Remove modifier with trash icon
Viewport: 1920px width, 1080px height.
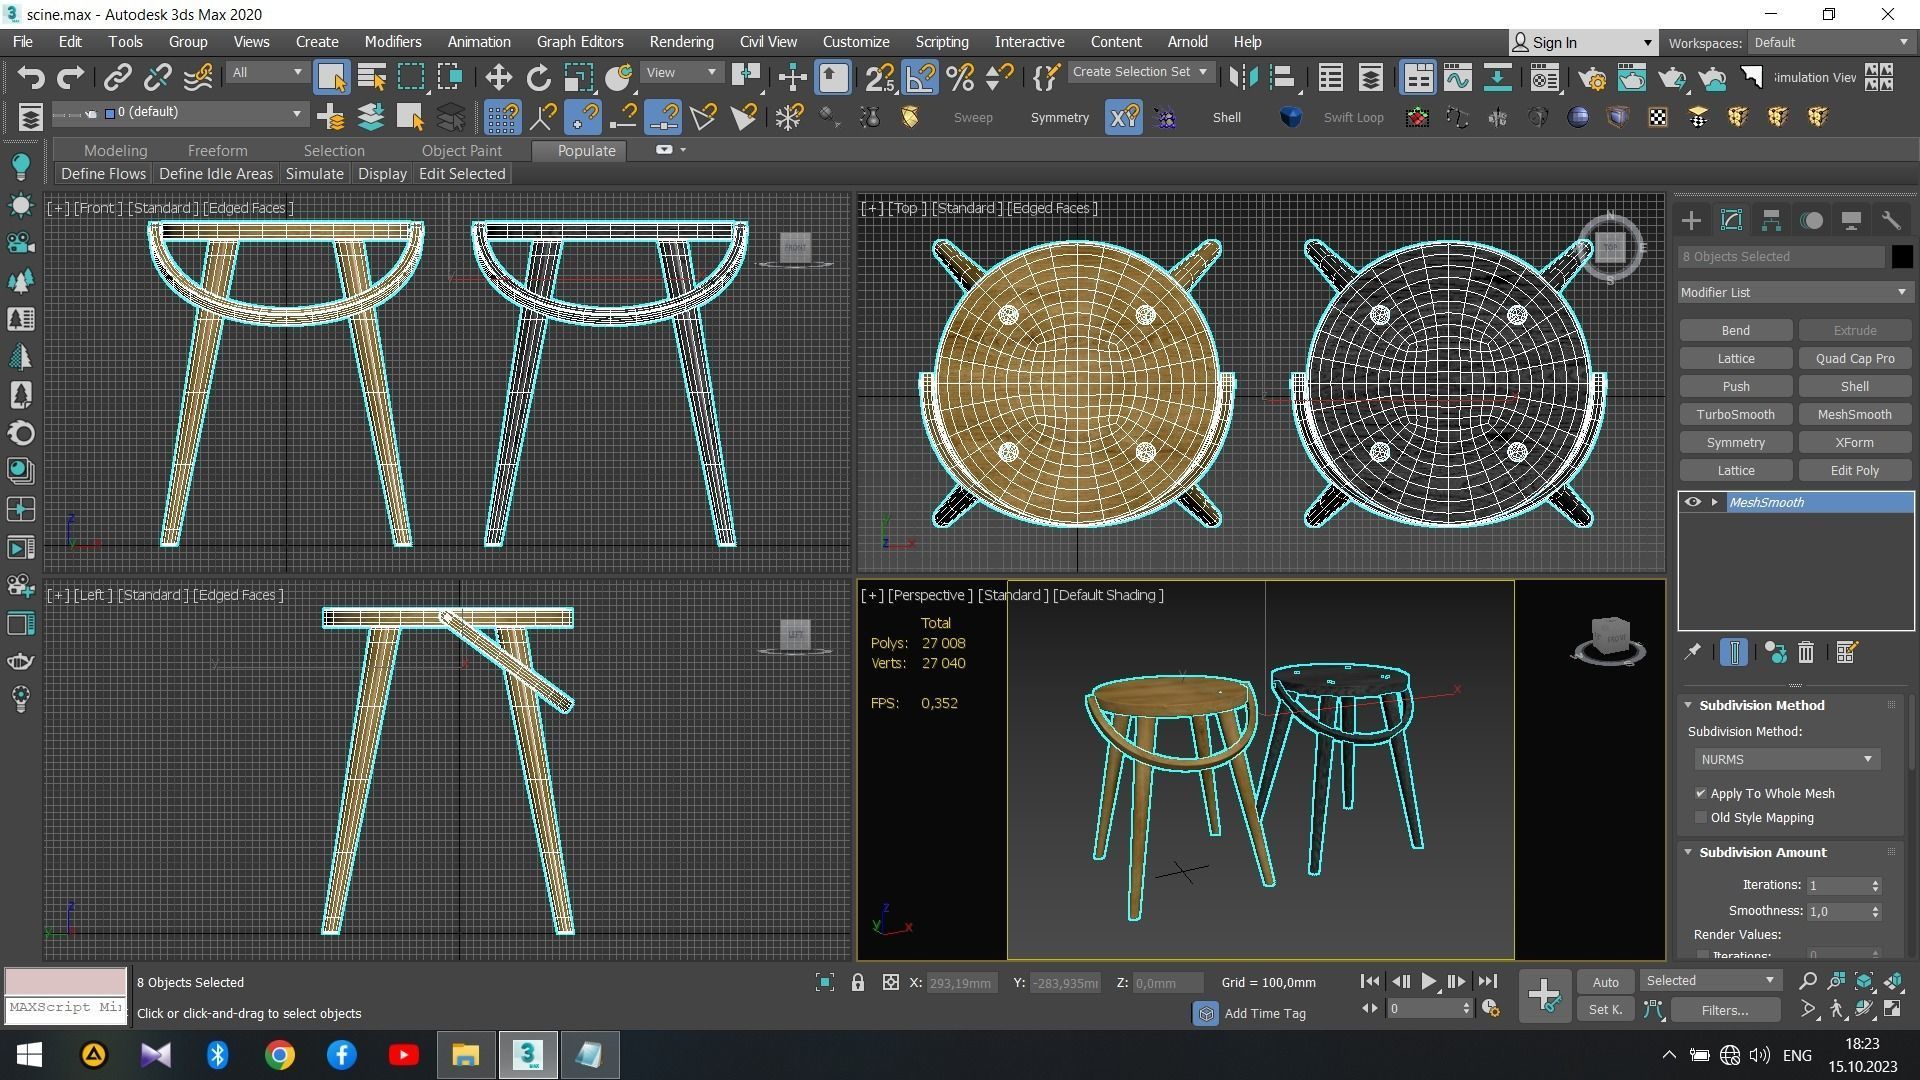1806,652
